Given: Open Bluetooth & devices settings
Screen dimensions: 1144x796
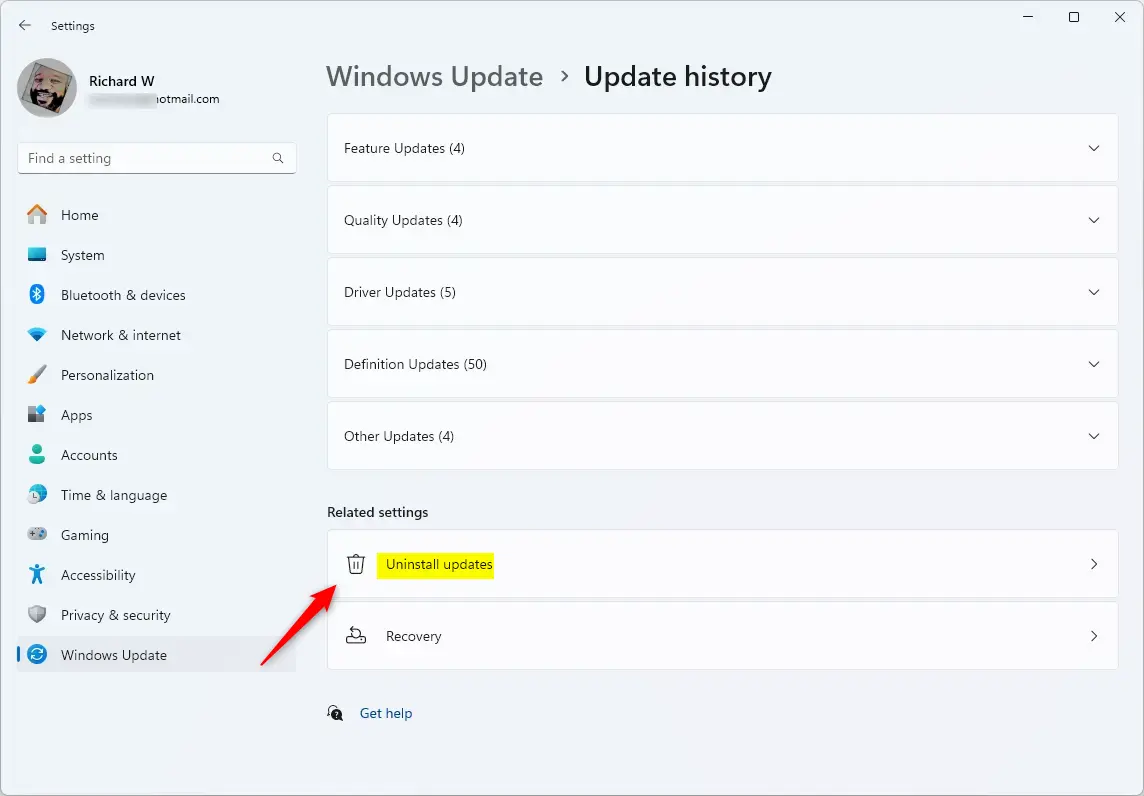Looking at the screenshot, I should coord(38,295).
